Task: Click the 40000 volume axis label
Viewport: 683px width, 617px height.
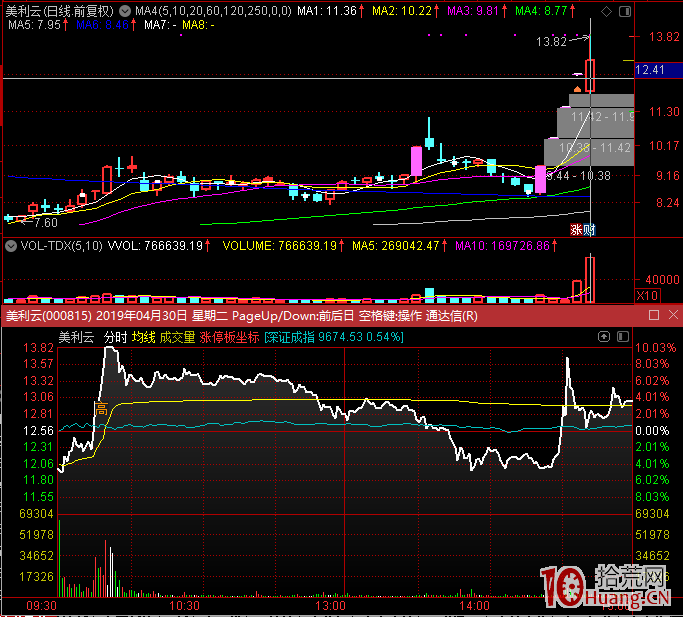Action: 663,279
